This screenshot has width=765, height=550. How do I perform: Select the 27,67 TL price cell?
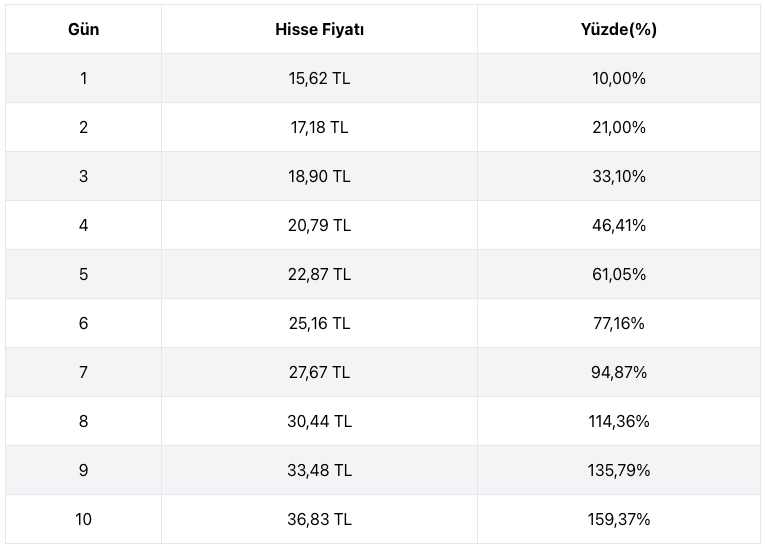click(319, 372)
